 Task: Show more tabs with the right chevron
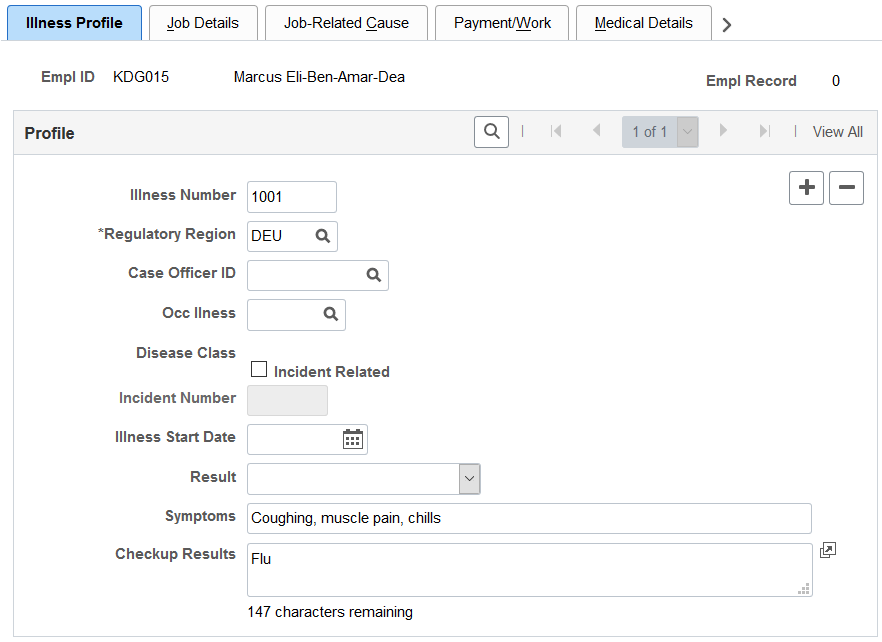[x=726, y=25]
